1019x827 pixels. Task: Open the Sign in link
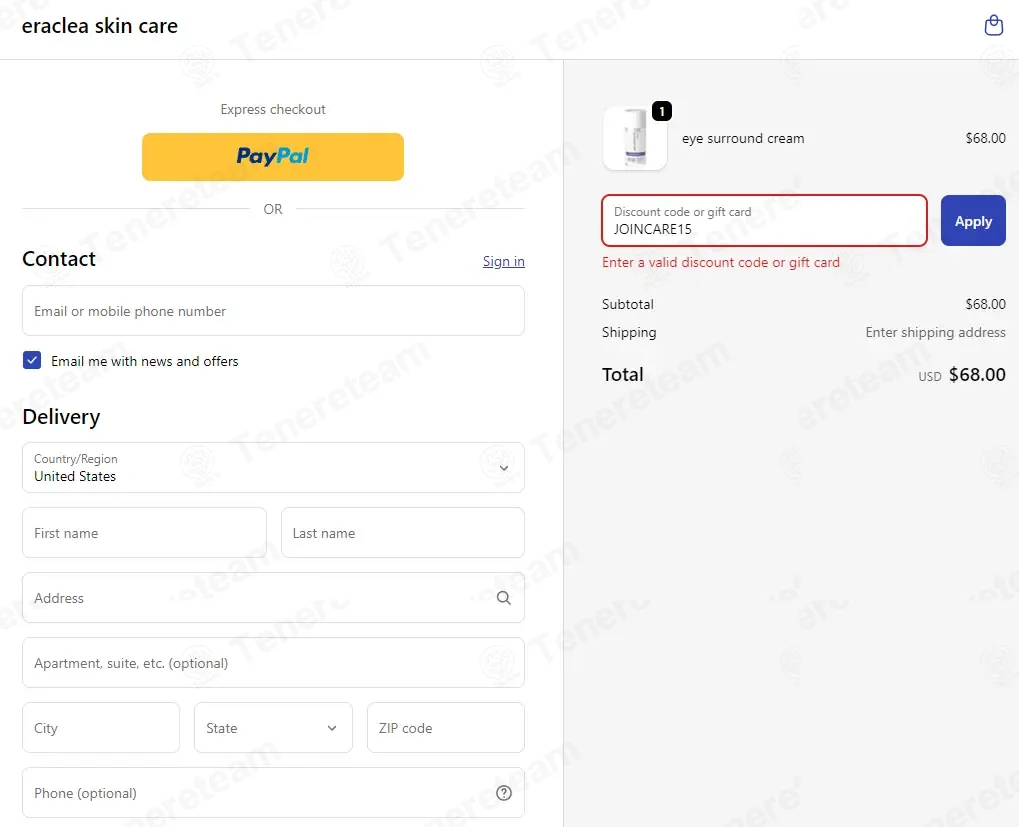(504, 261)
